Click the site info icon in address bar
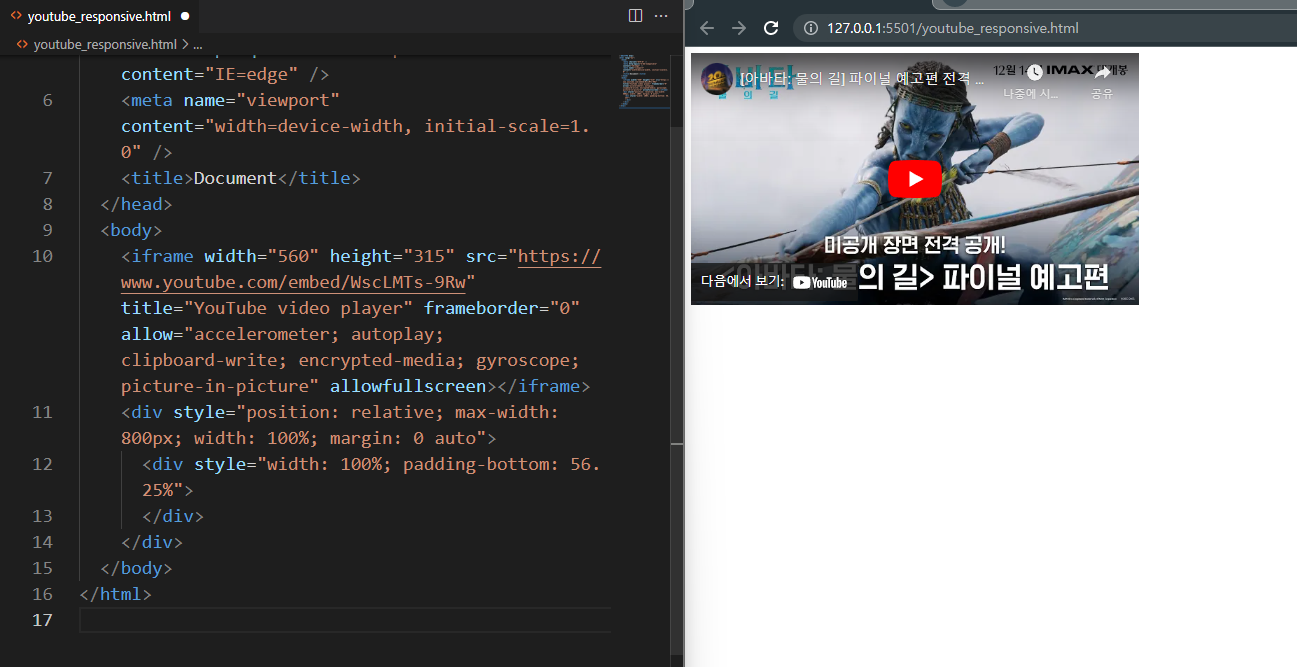Viewport: 1297px width, 667px height. [811, 28]
